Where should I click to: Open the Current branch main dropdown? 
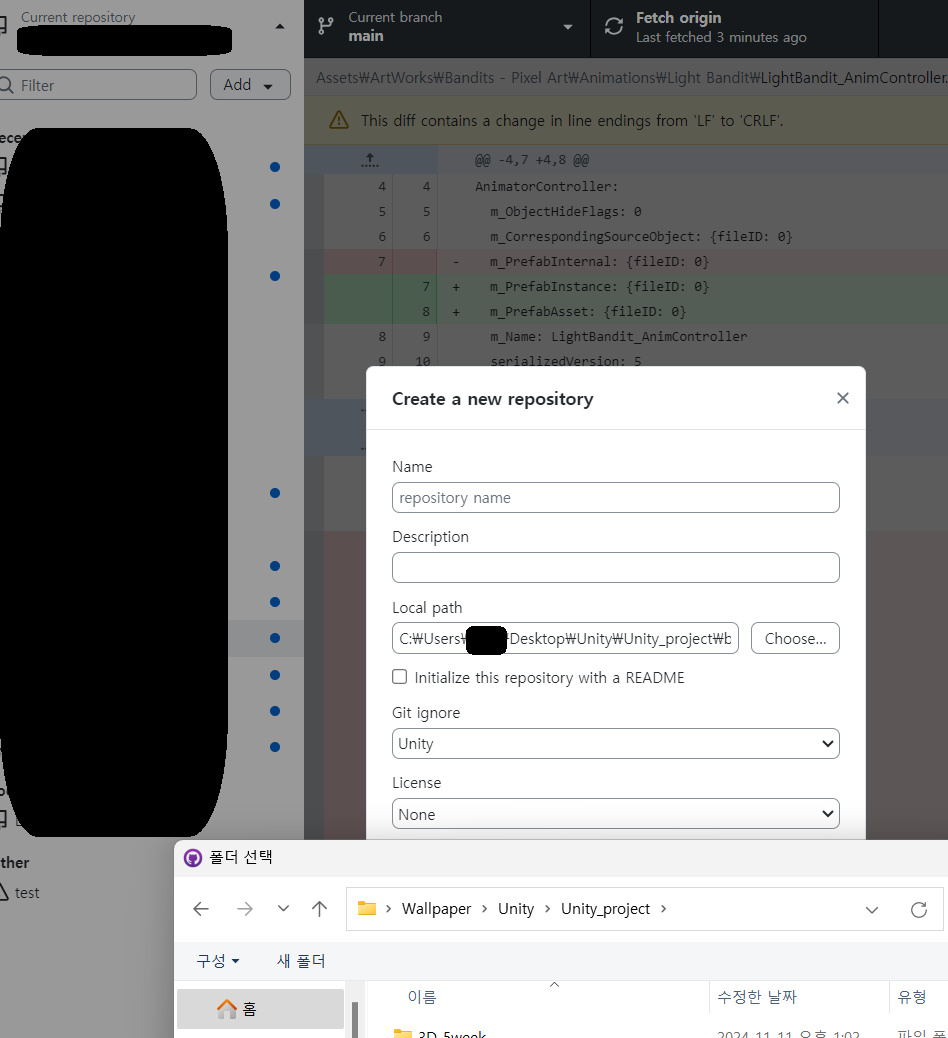(447, 26)
